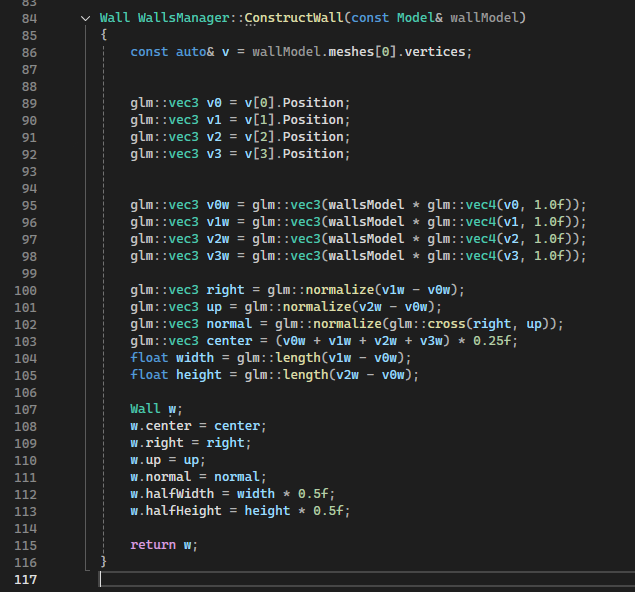The image size is (635, 592).
Task: Click line number 95 in the gutter
Action: [x=26, y=204]
